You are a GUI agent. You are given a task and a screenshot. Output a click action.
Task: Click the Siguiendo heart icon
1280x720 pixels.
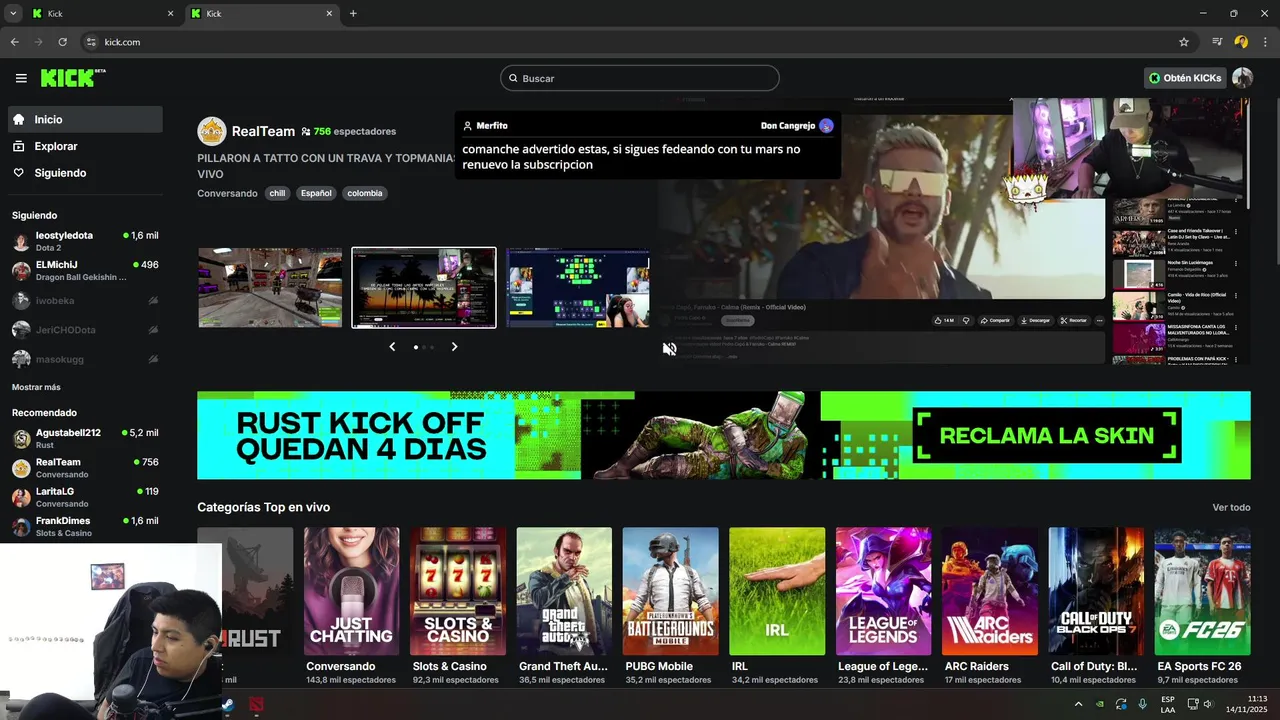(x=19, y=173)
